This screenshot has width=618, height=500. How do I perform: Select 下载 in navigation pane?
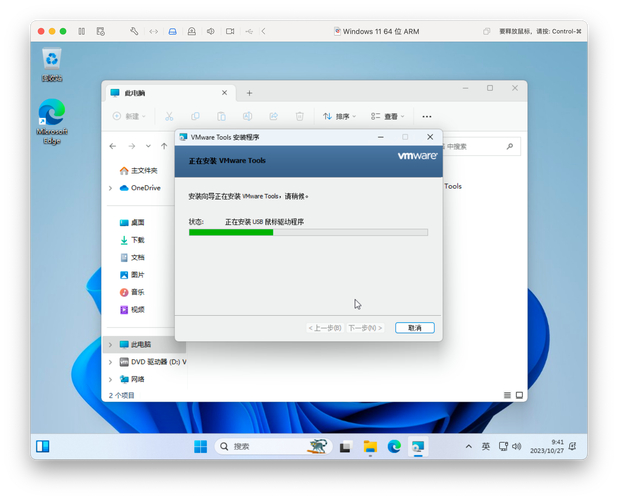(132, 240)
